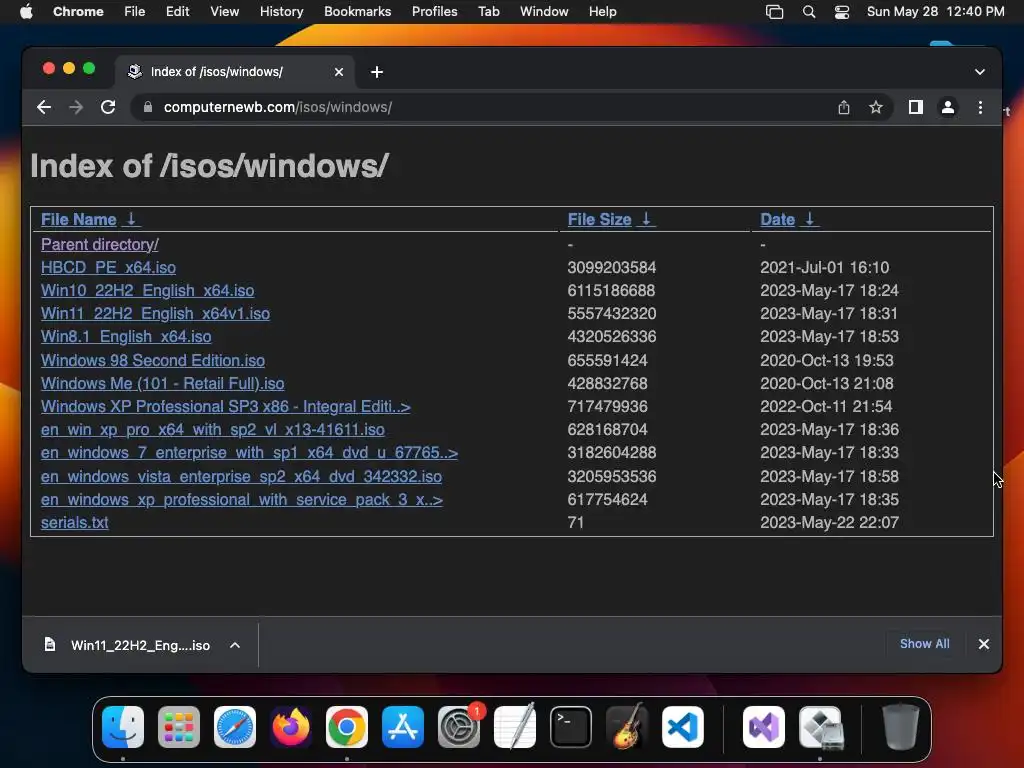
Task: Click File Size descending arrow
Action: click(646, 219)
